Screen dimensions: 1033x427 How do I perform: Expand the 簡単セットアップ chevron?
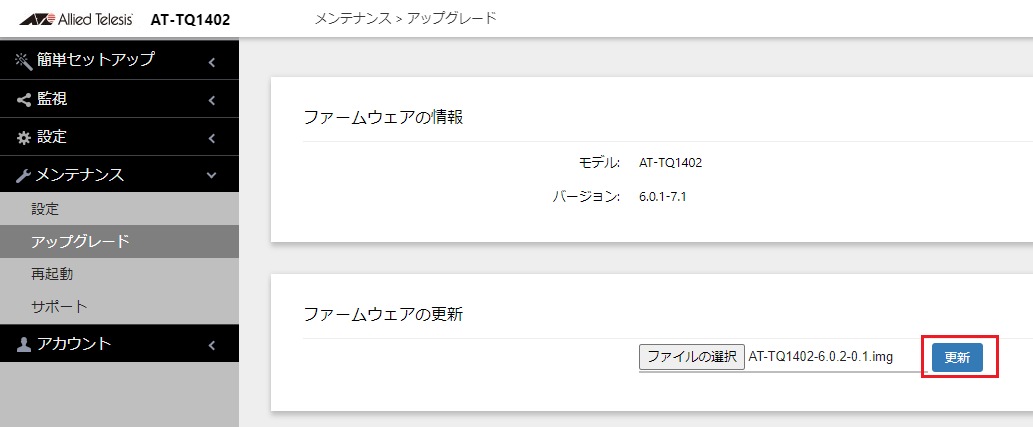[211, 63]
